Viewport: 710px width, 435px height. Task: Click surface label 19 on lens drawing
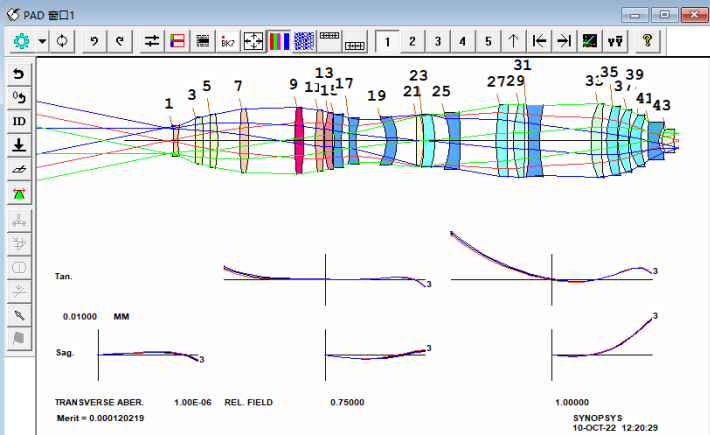click(x=376, y=96)
